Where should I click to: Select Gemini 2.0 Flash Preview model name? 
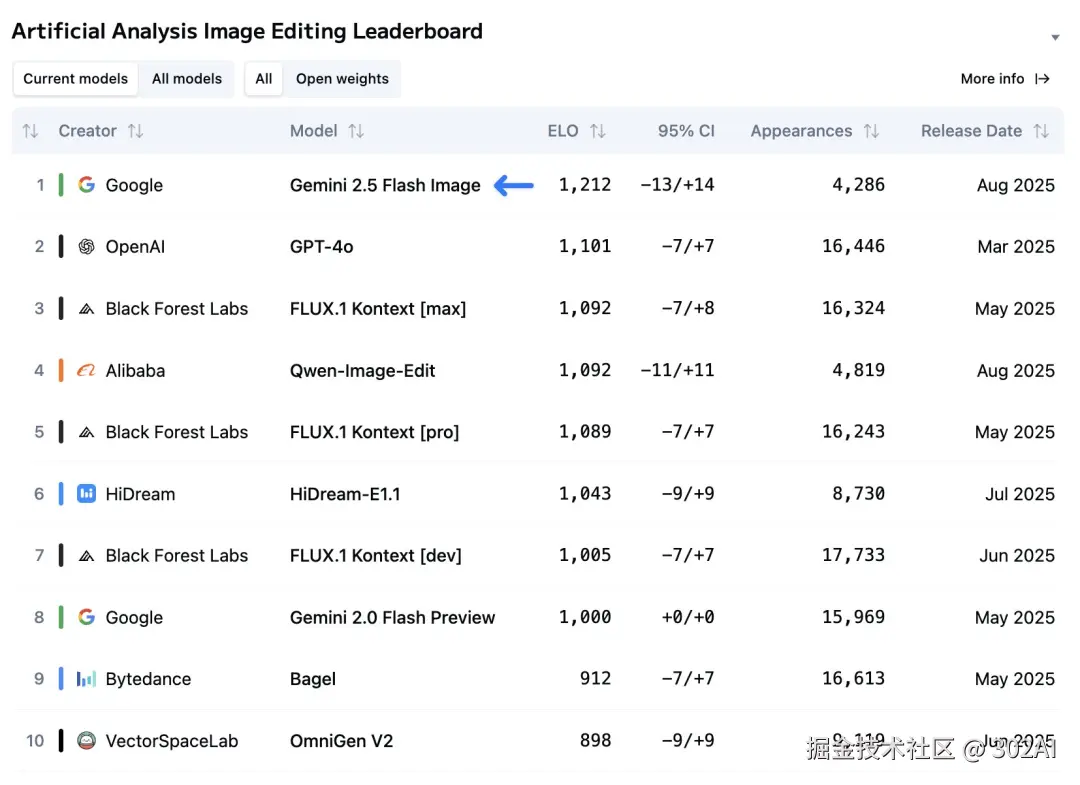[x=393, y=617]
